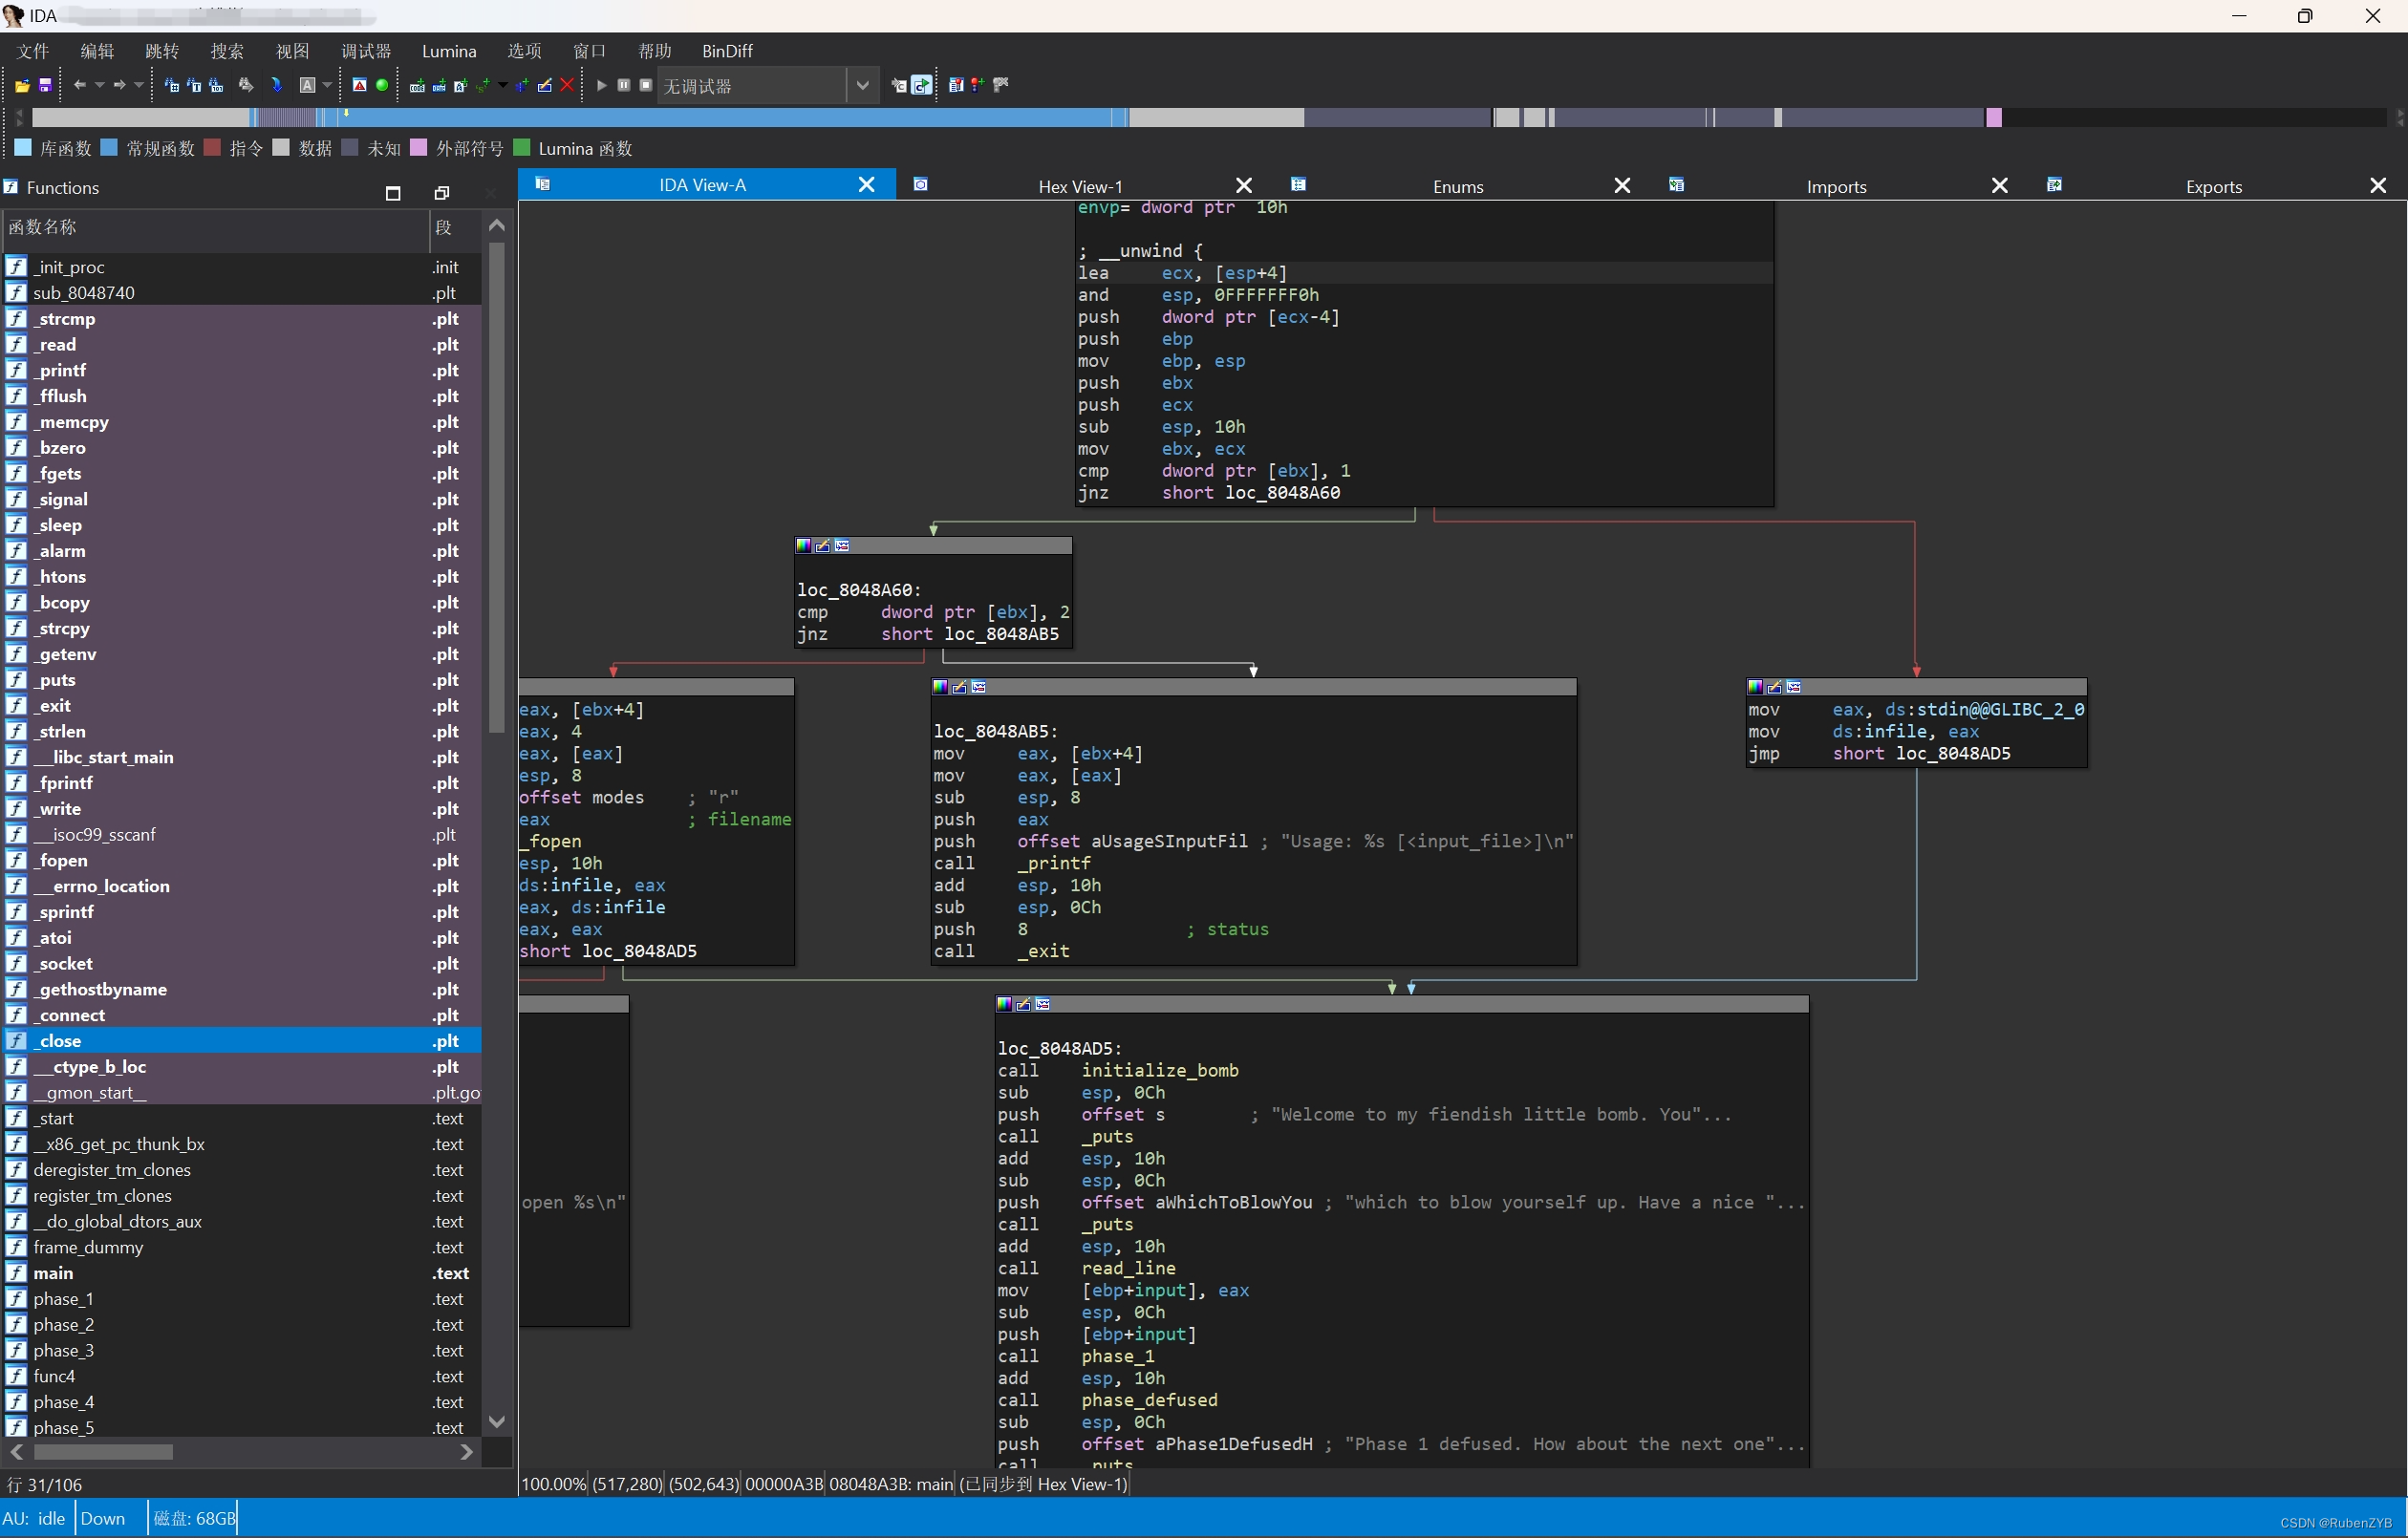
Task: Open the text style A dropdown arrow
Action: [327, 86]
